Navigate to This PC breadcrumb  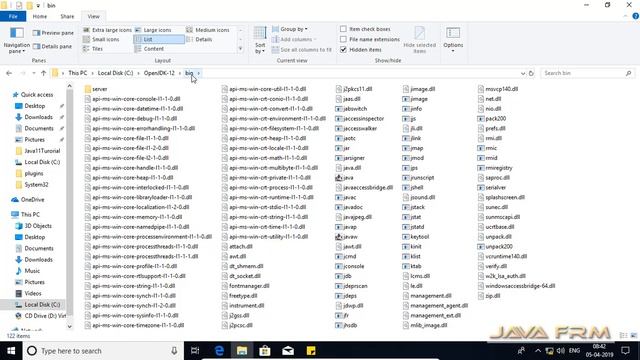point(78,73)
